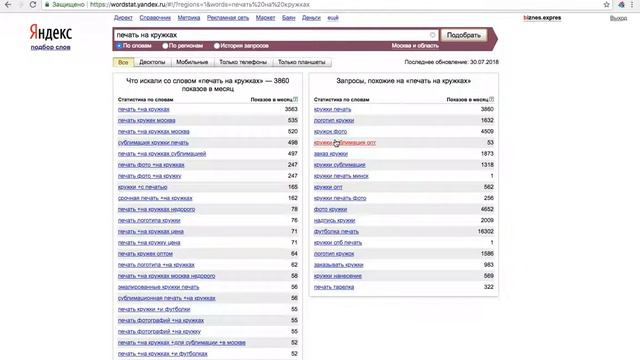
Task: Open the 'Справочник' top menu link
Action: click(x=155, y=18)
